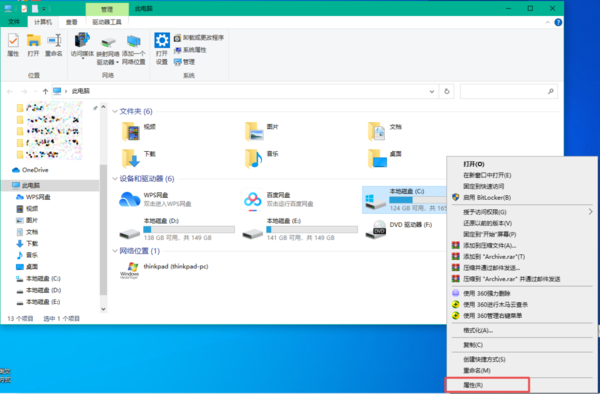This screenshot has width=600, height=394.
Task: Switch to the 查看 ribbon tab
Action: [x=72, y=22]
